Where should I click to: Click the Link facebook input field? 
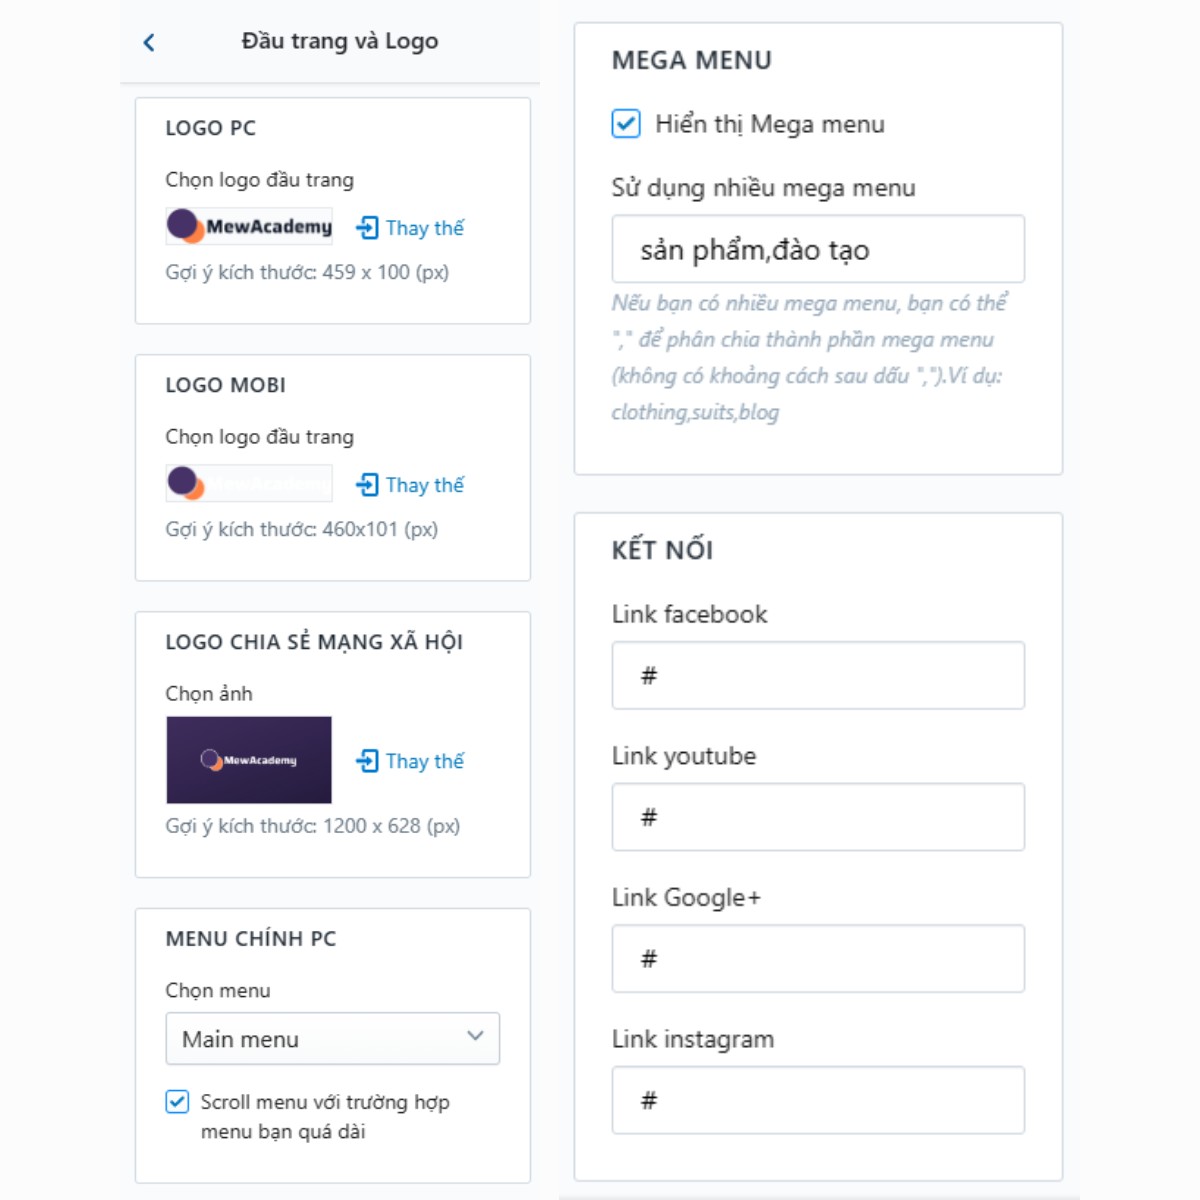pyautogui.click(x=818, y=676)
